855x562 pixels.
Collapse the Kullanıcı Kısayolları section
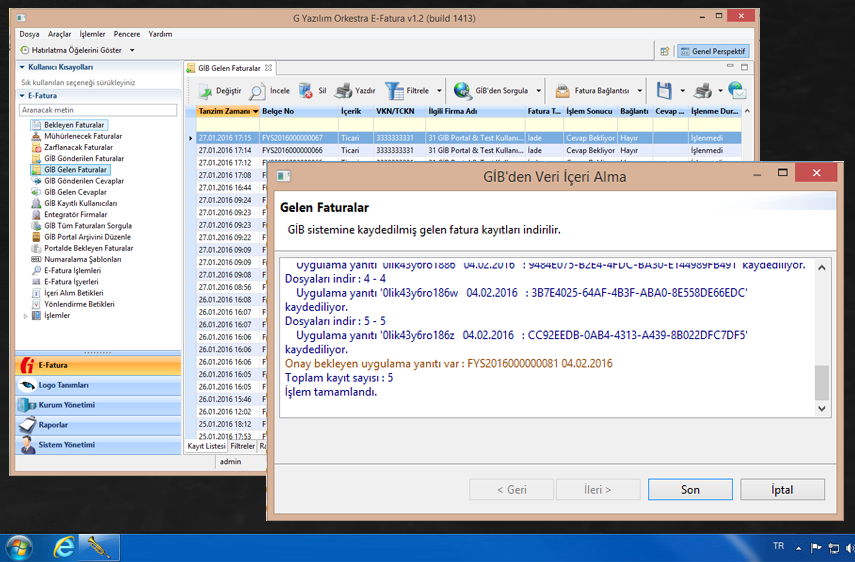pos(22,68)
